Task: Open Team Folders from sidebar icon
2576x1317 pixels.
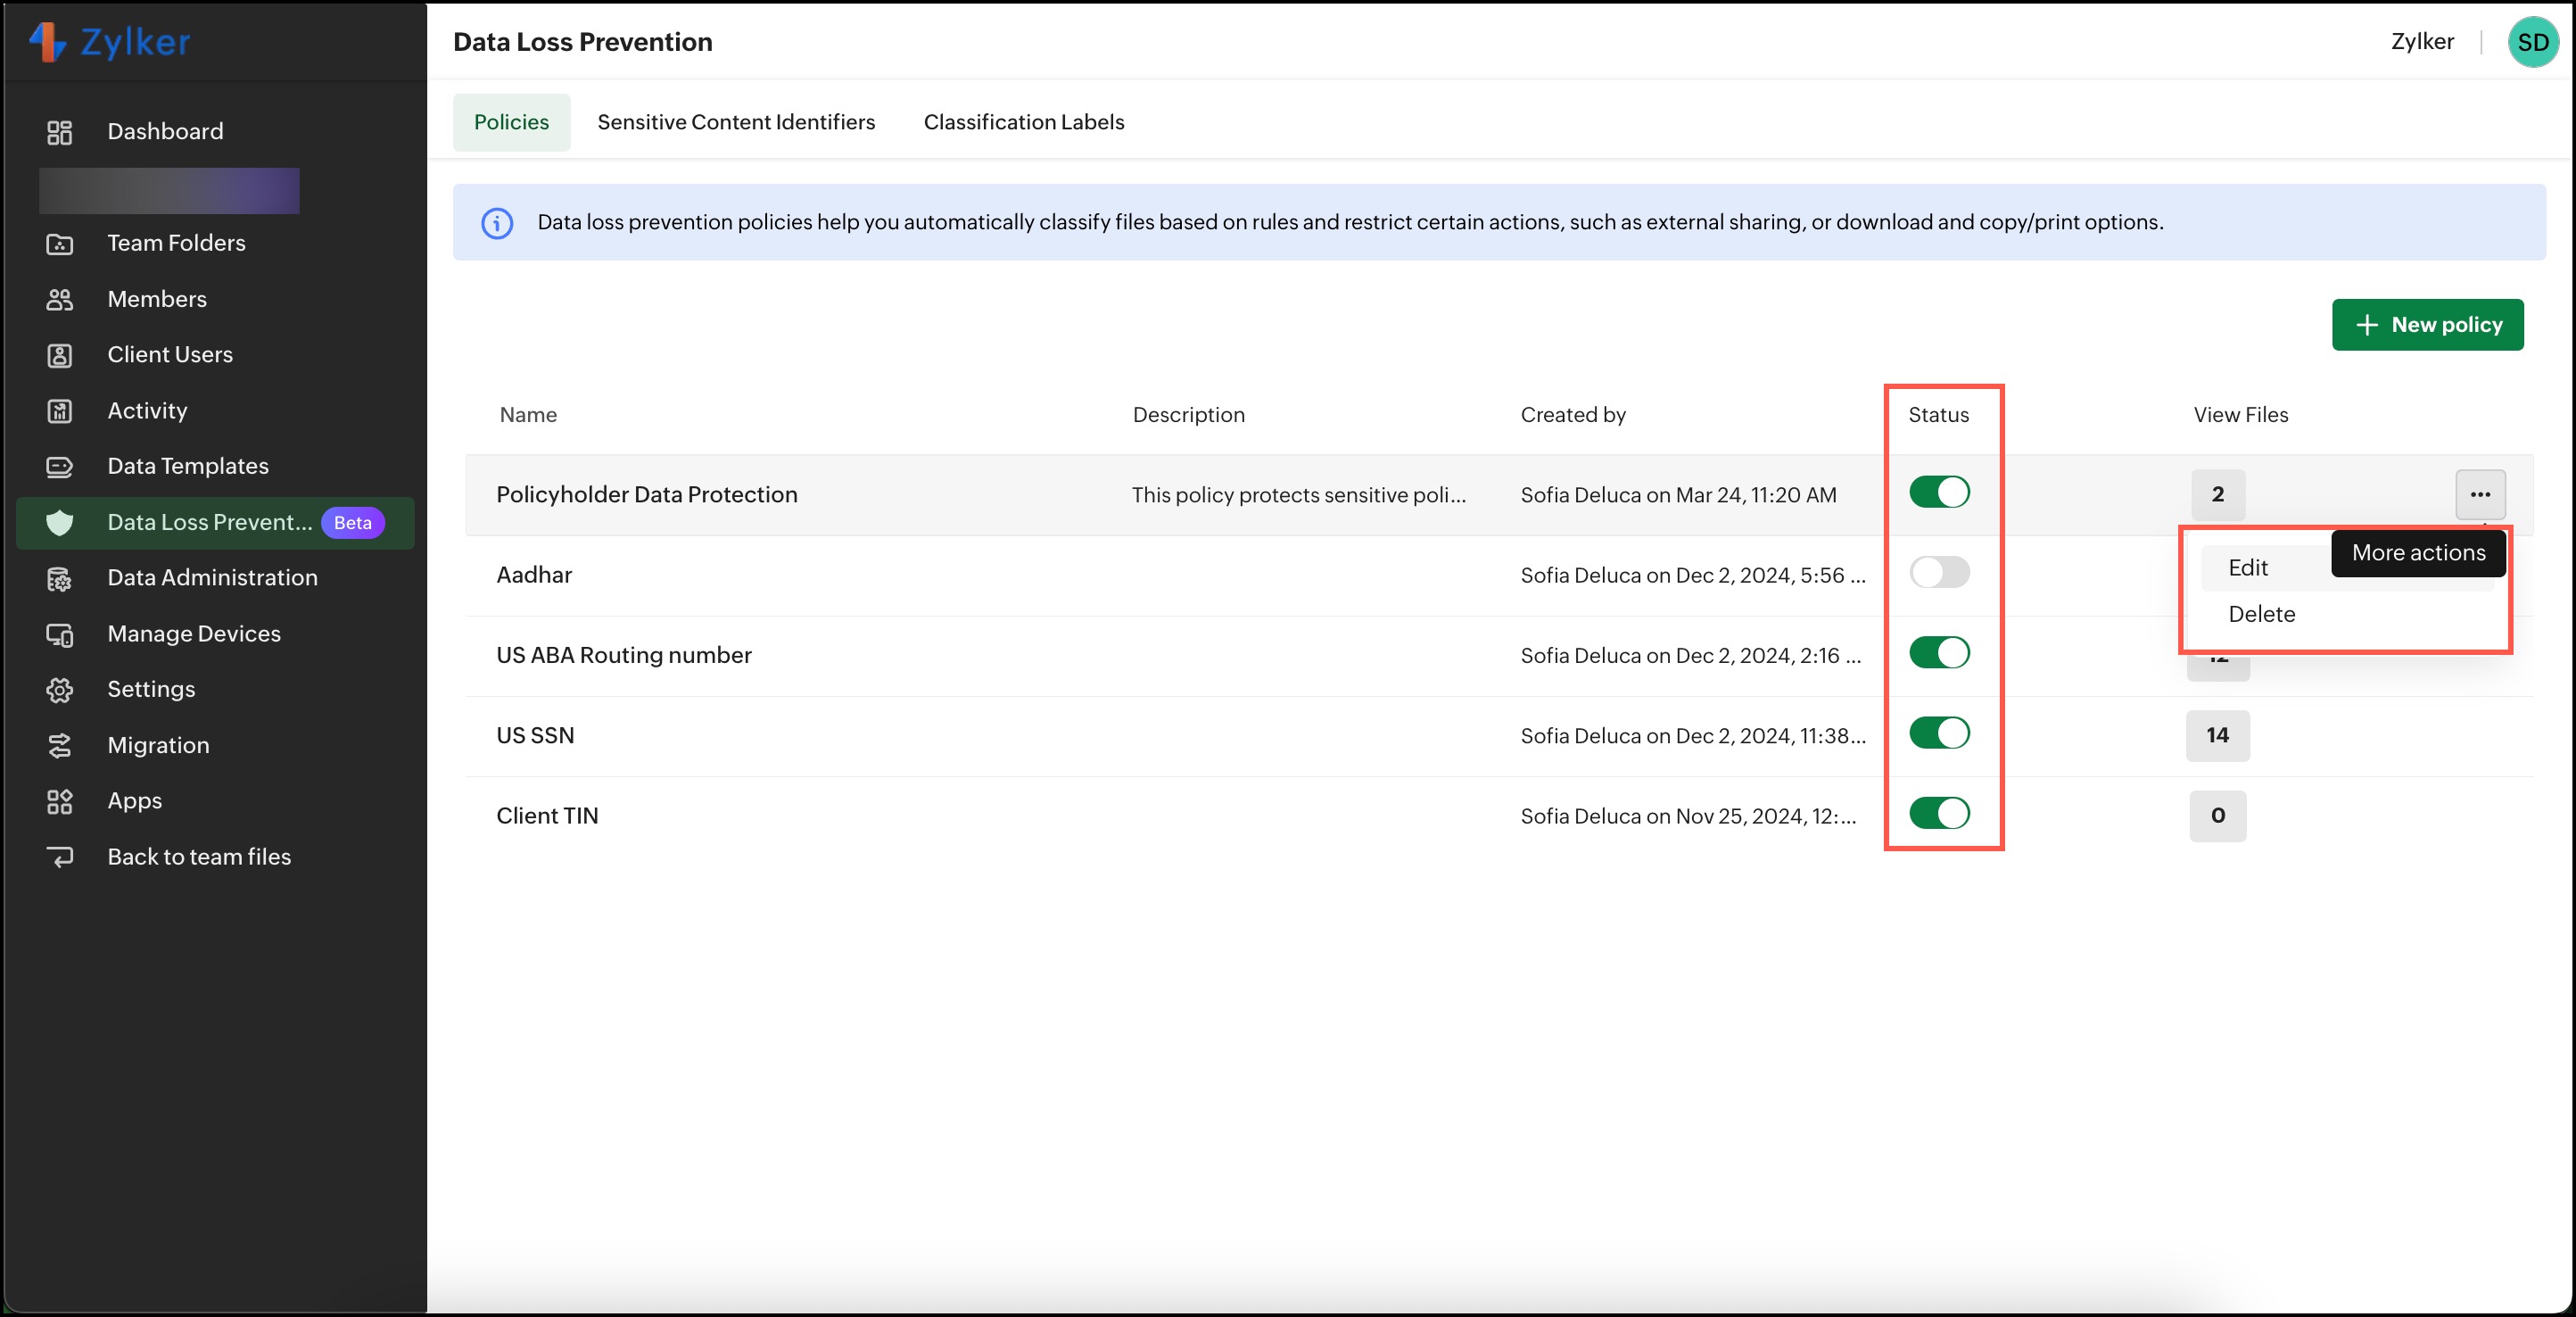Action: (60, 243)
